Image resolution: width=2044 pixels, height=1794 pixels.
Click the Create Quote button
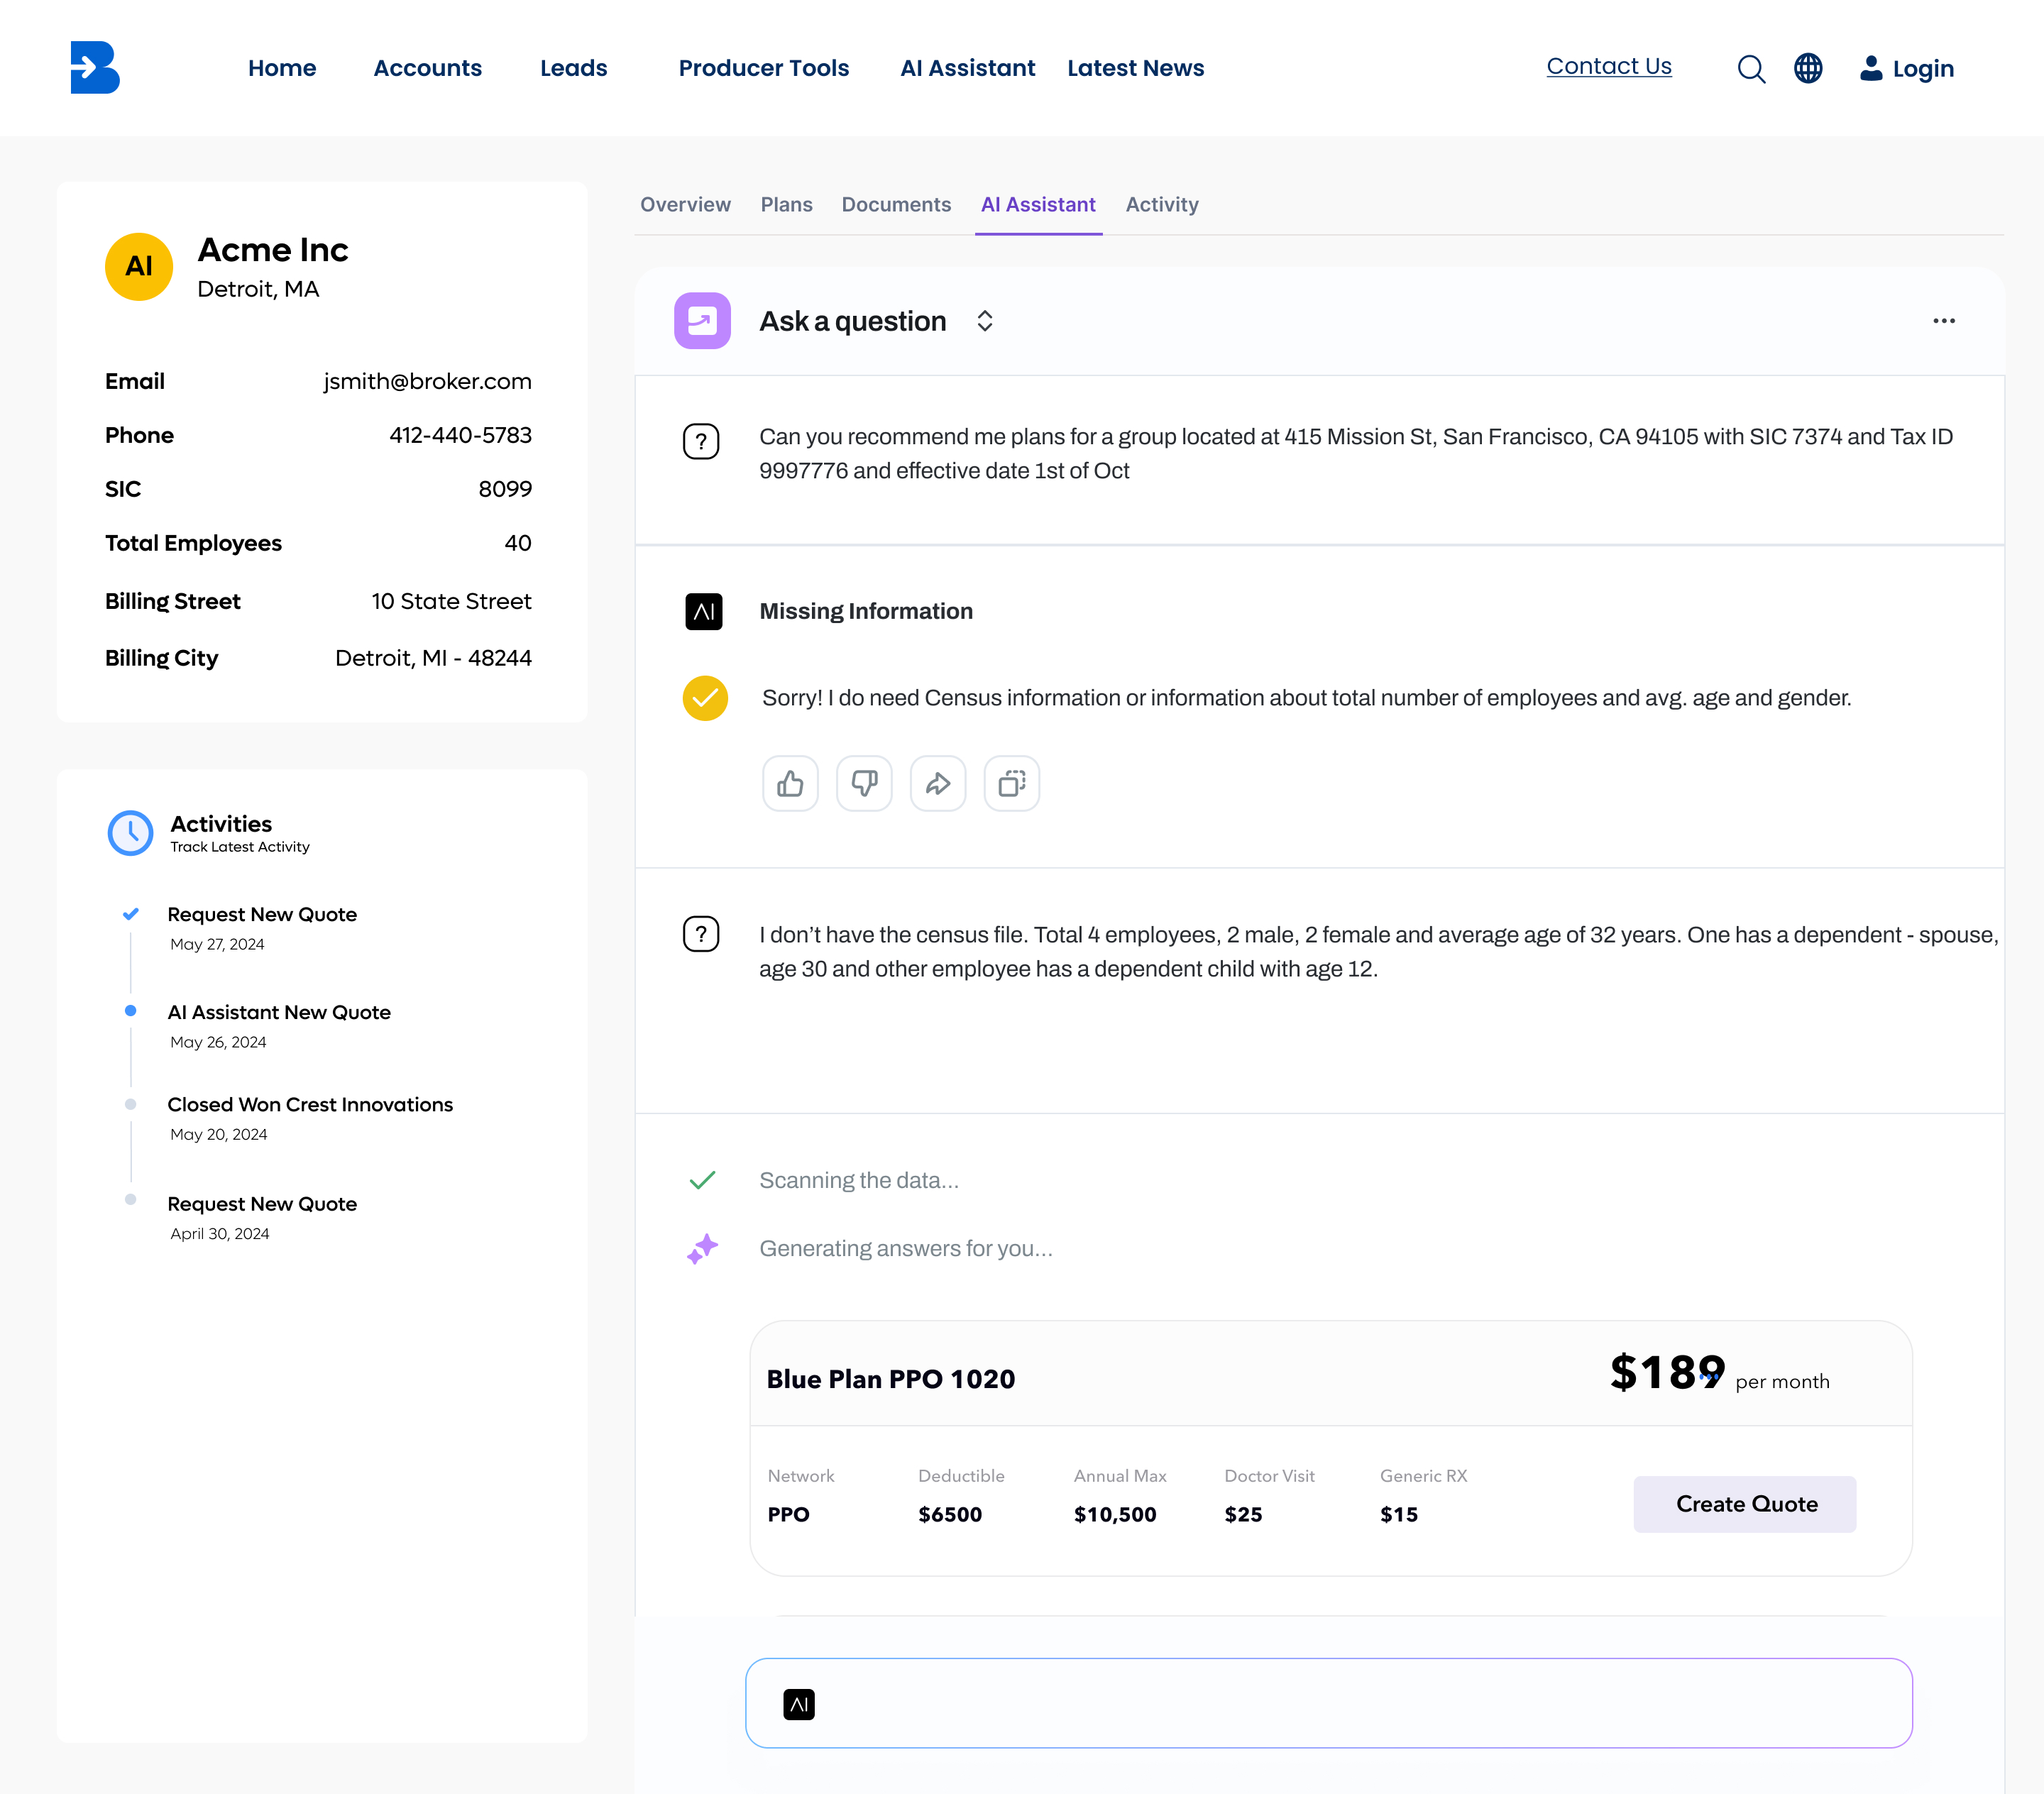click(x=1745, y=1504)
